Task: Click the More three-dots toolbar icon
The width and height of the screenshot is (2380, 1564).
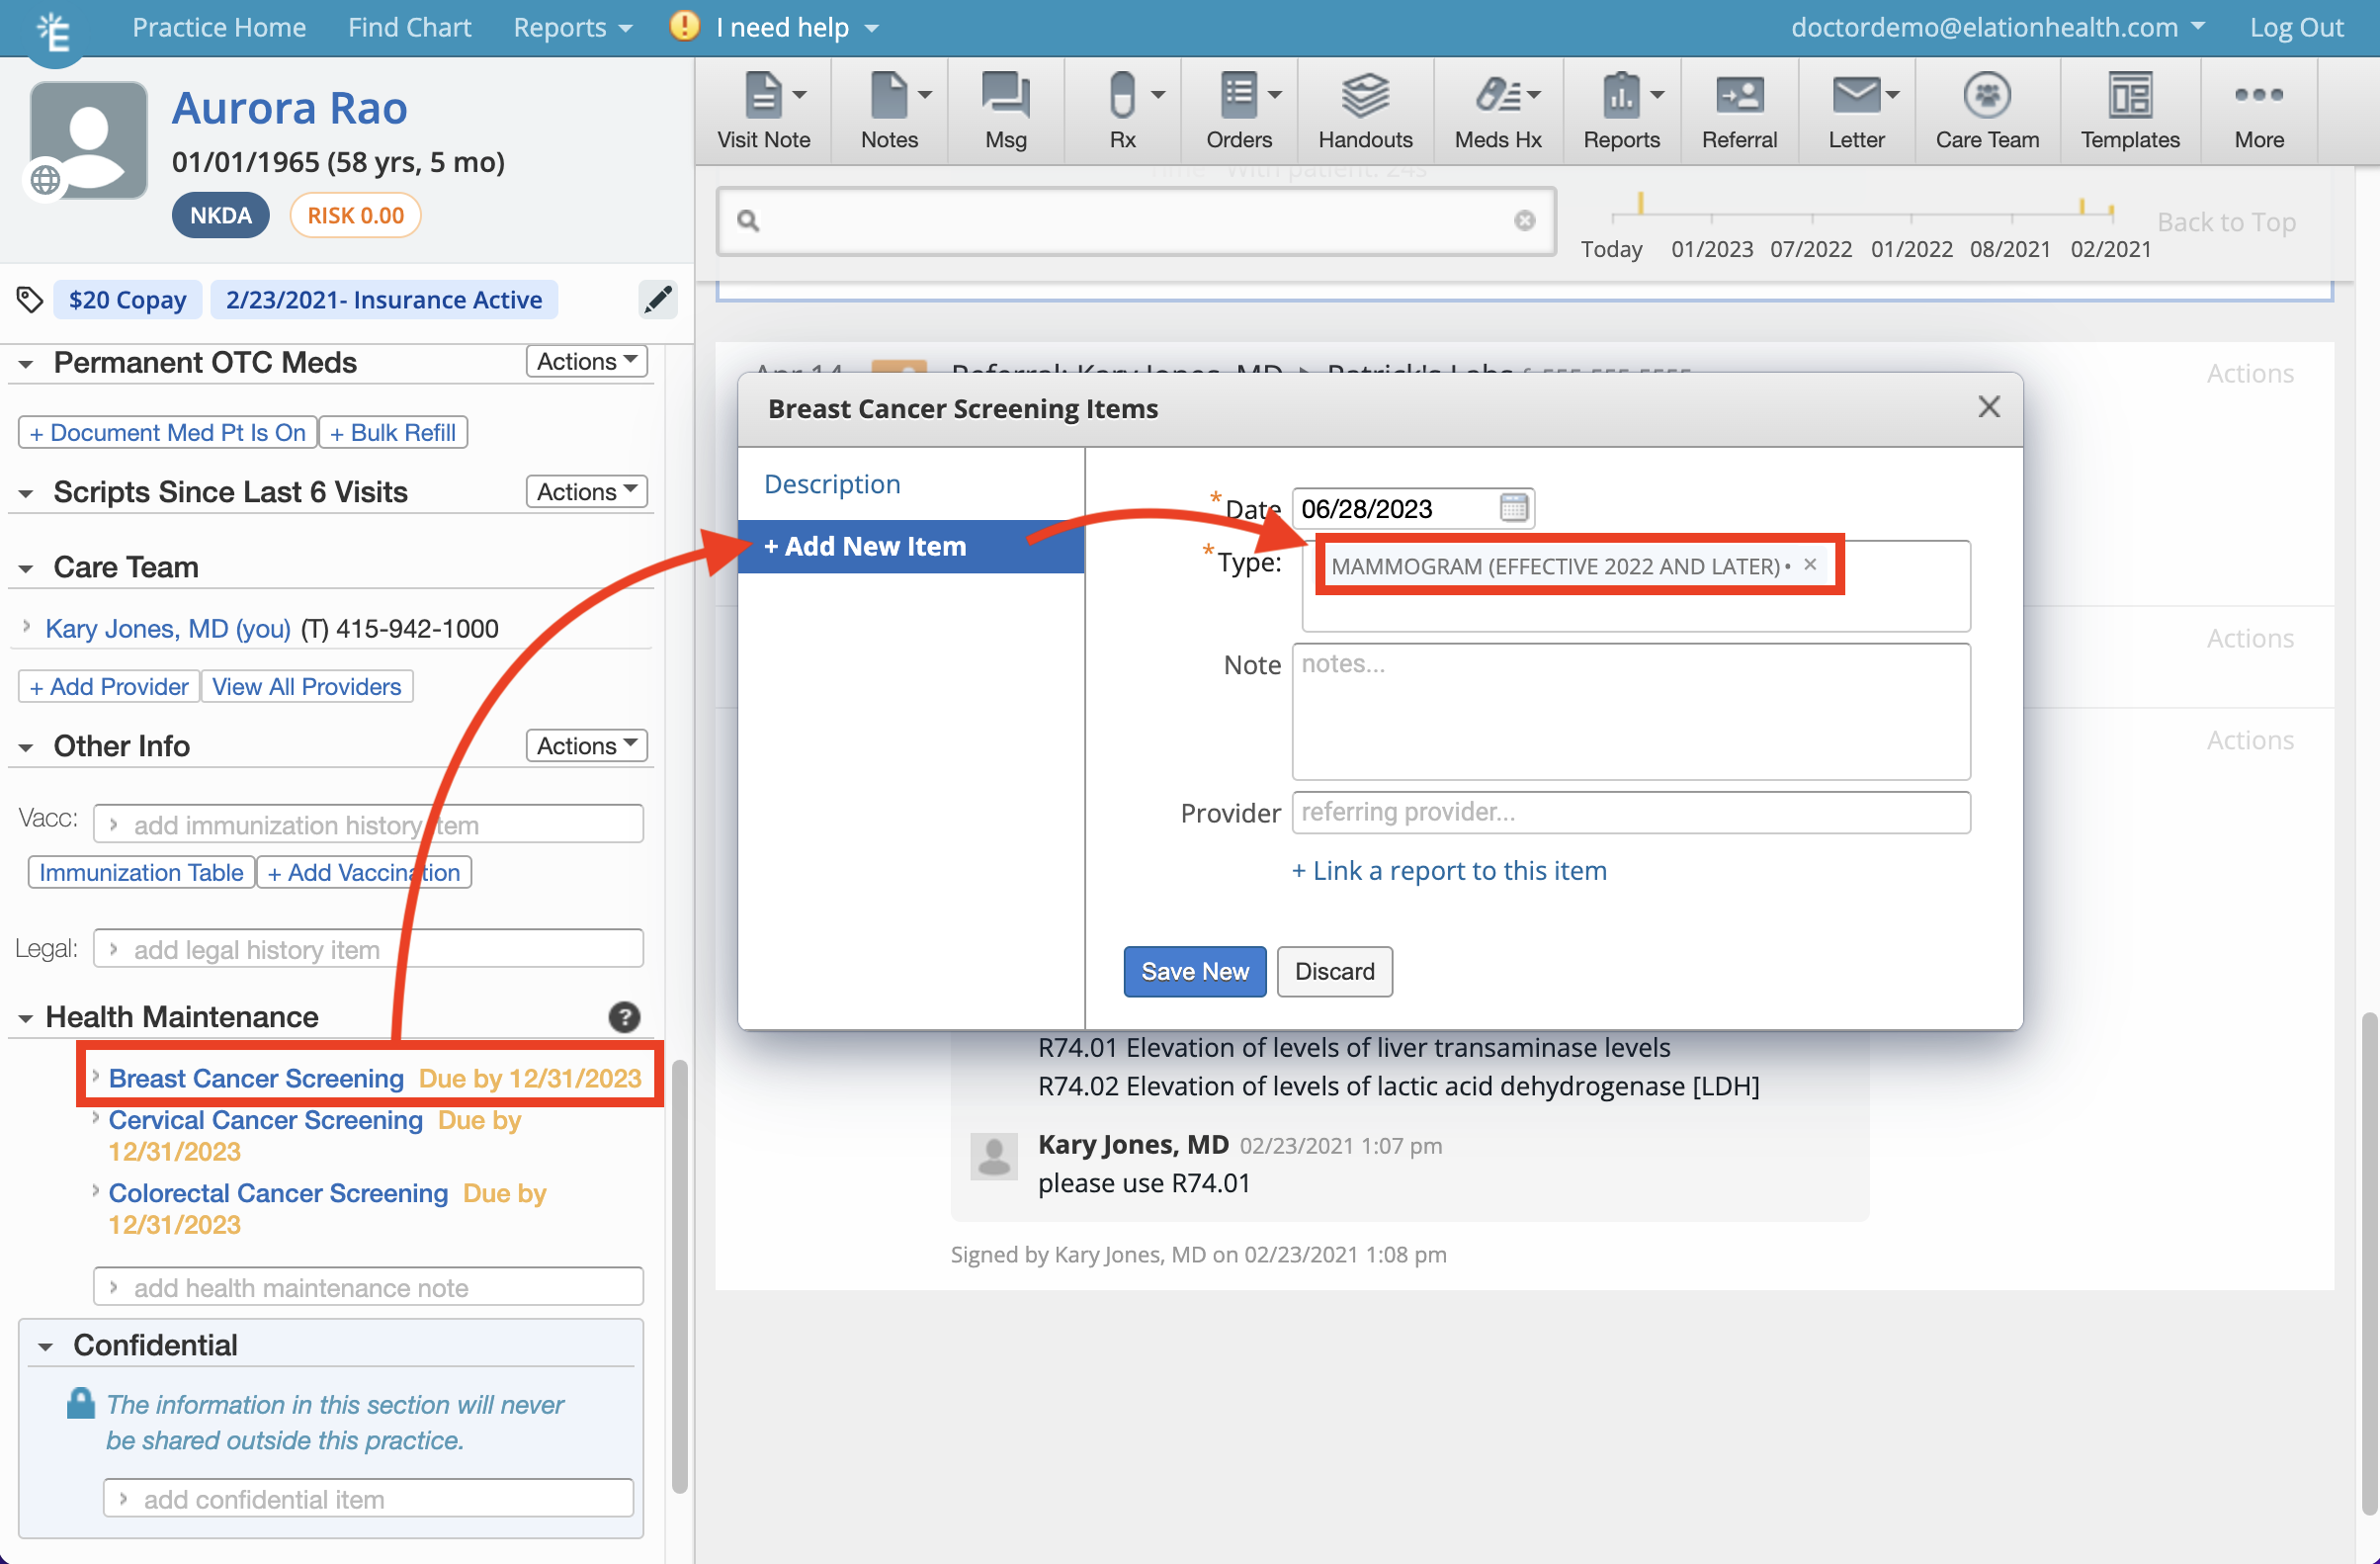Action: (2257, 110)
